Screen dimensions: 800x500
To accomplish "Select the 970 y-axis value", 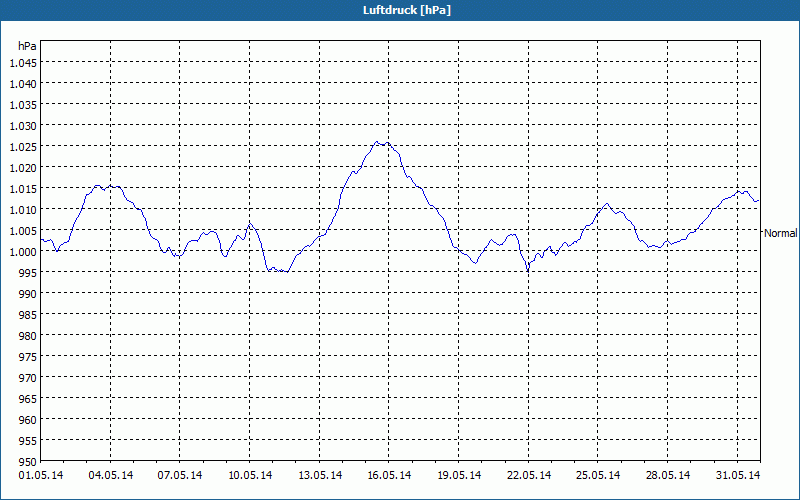I will coord(28,378).
